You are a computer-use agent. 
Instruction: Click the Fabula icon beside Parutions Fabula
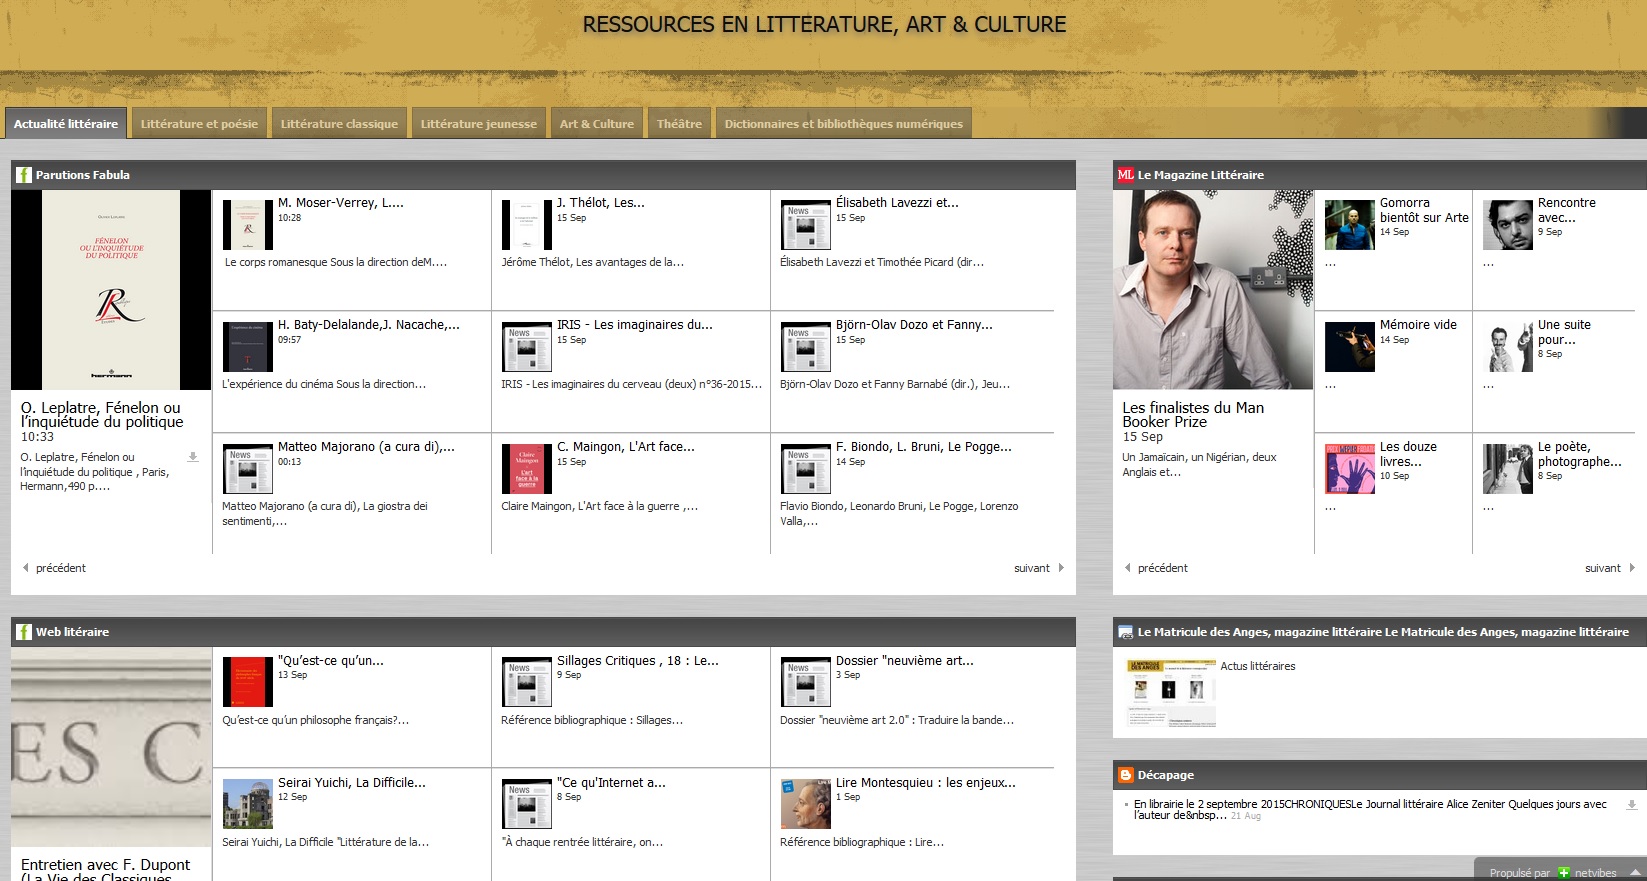[24, 175]
